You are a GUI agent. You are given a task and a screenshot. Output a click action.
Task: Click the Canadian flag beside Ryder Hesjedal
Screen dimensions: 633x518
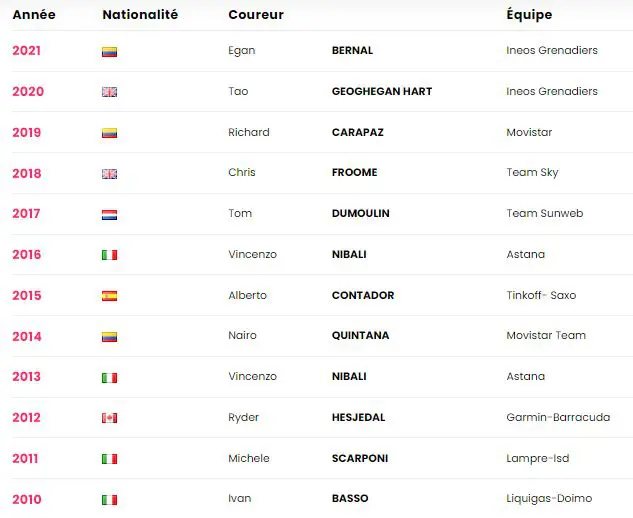point(110,418)
